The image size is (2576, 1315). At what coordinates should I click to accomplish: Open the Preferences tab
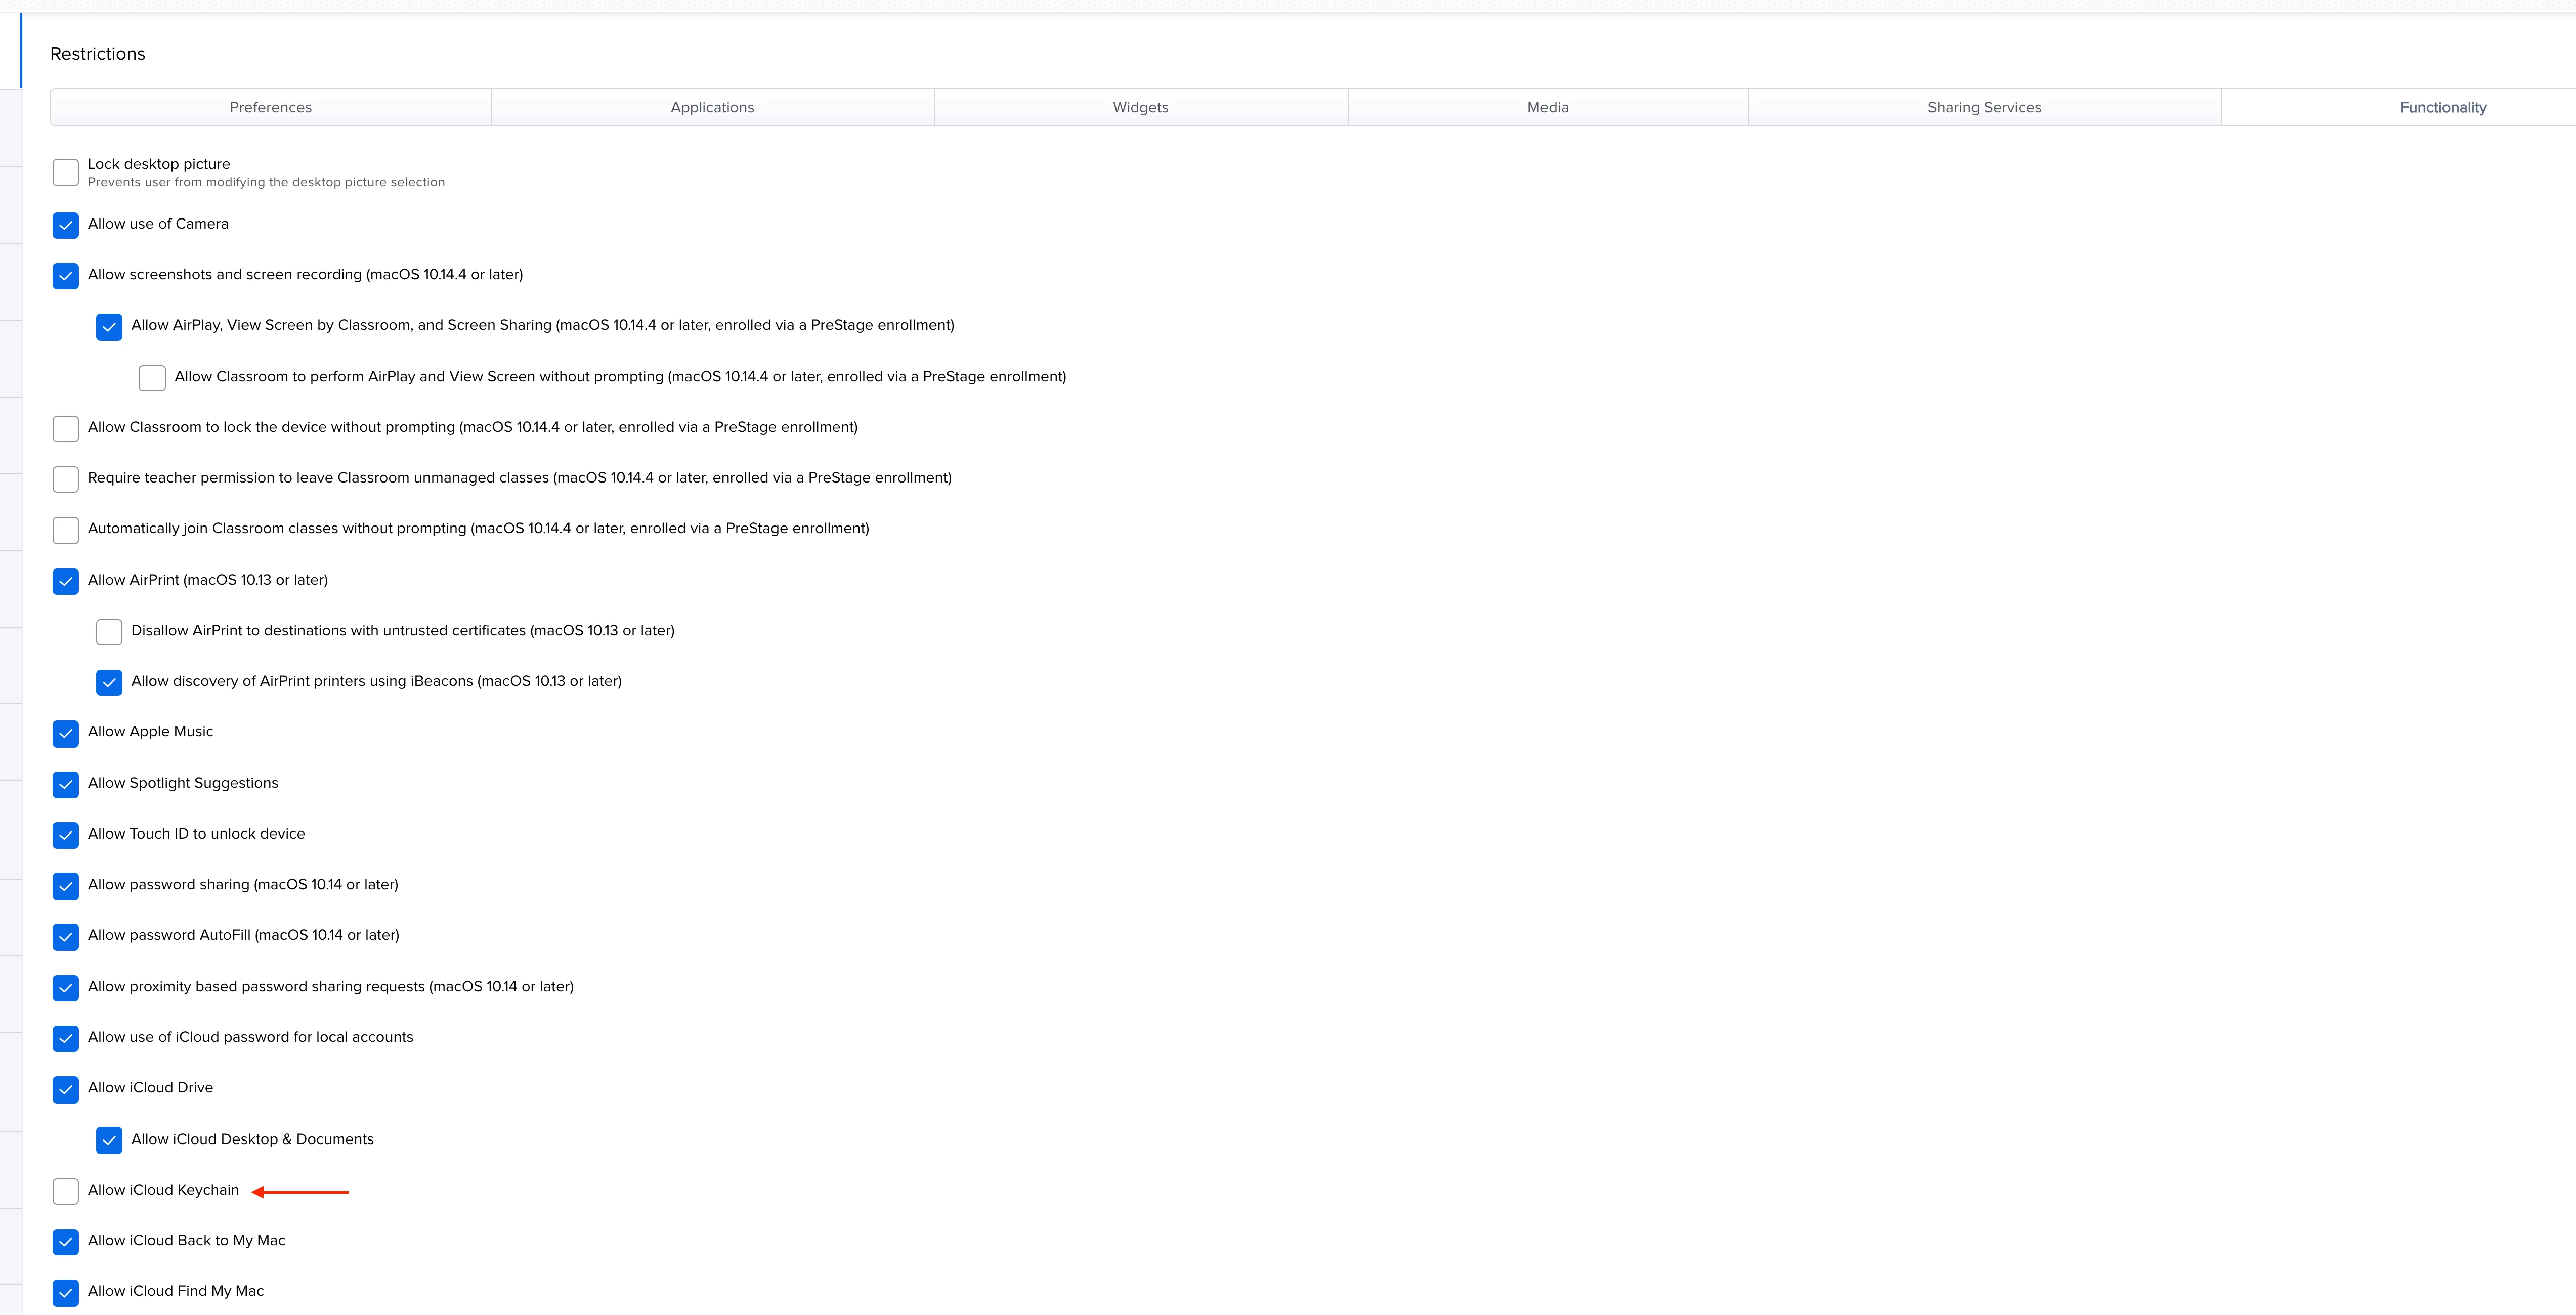270,107
